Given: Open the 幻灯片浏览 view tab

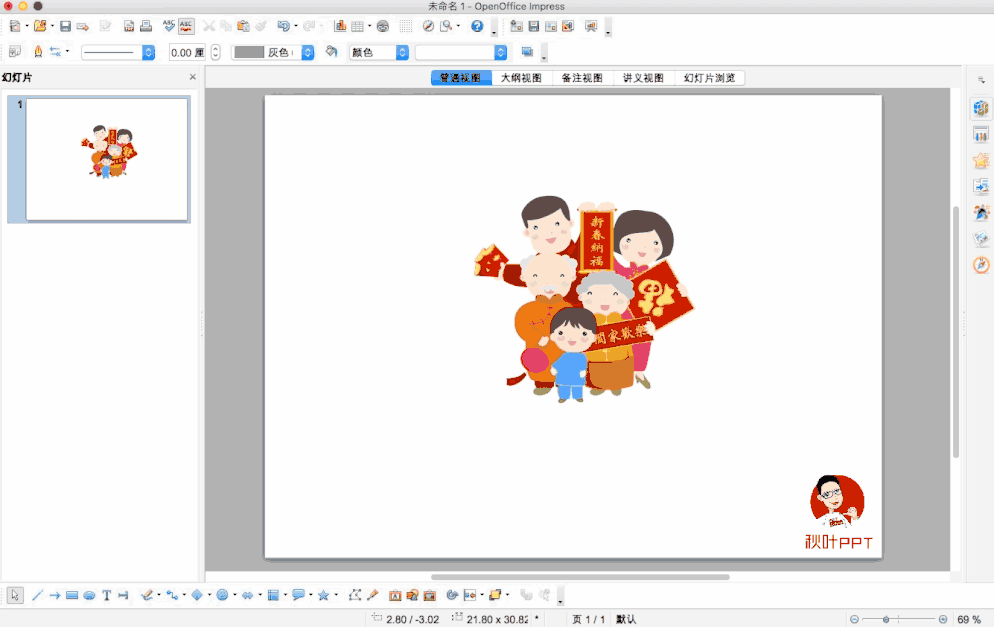Looking at the screenshot, I should [709, 77].
